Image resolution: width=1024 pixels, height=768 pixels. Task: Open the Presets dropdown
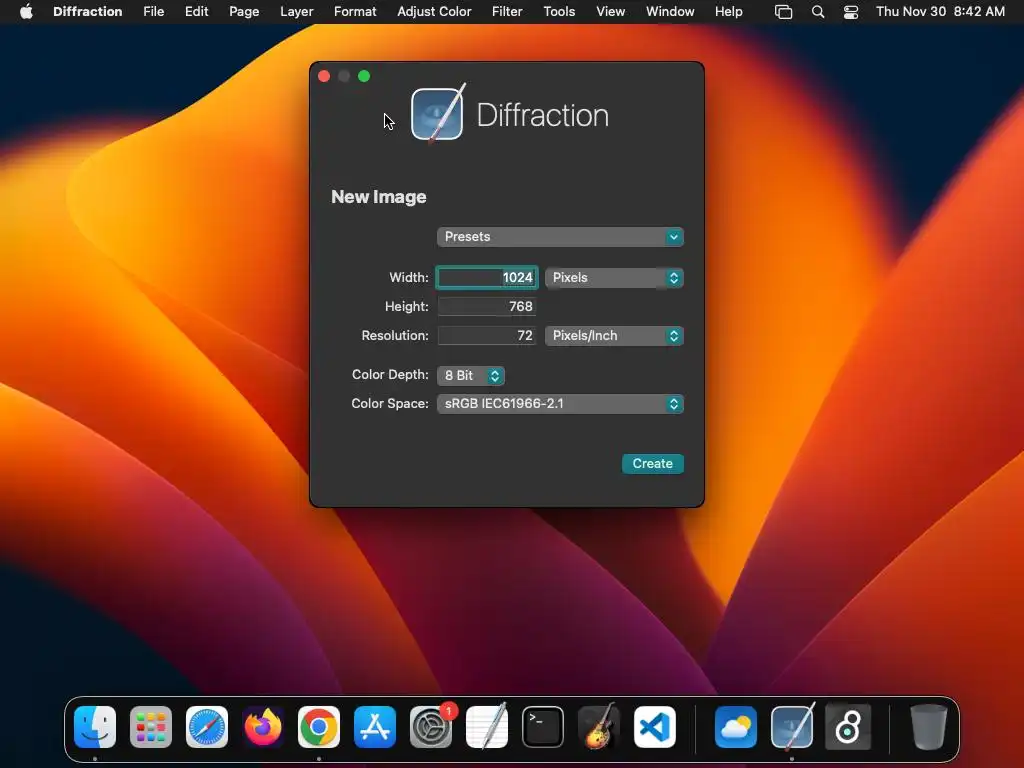560,236
